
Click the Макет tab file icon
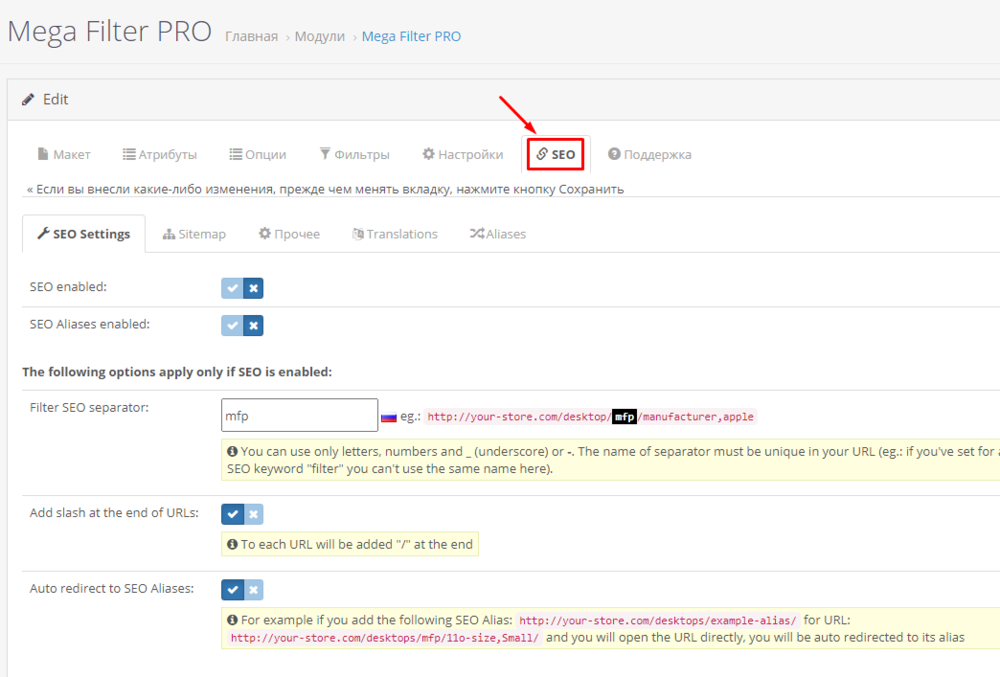coord(43,154)
